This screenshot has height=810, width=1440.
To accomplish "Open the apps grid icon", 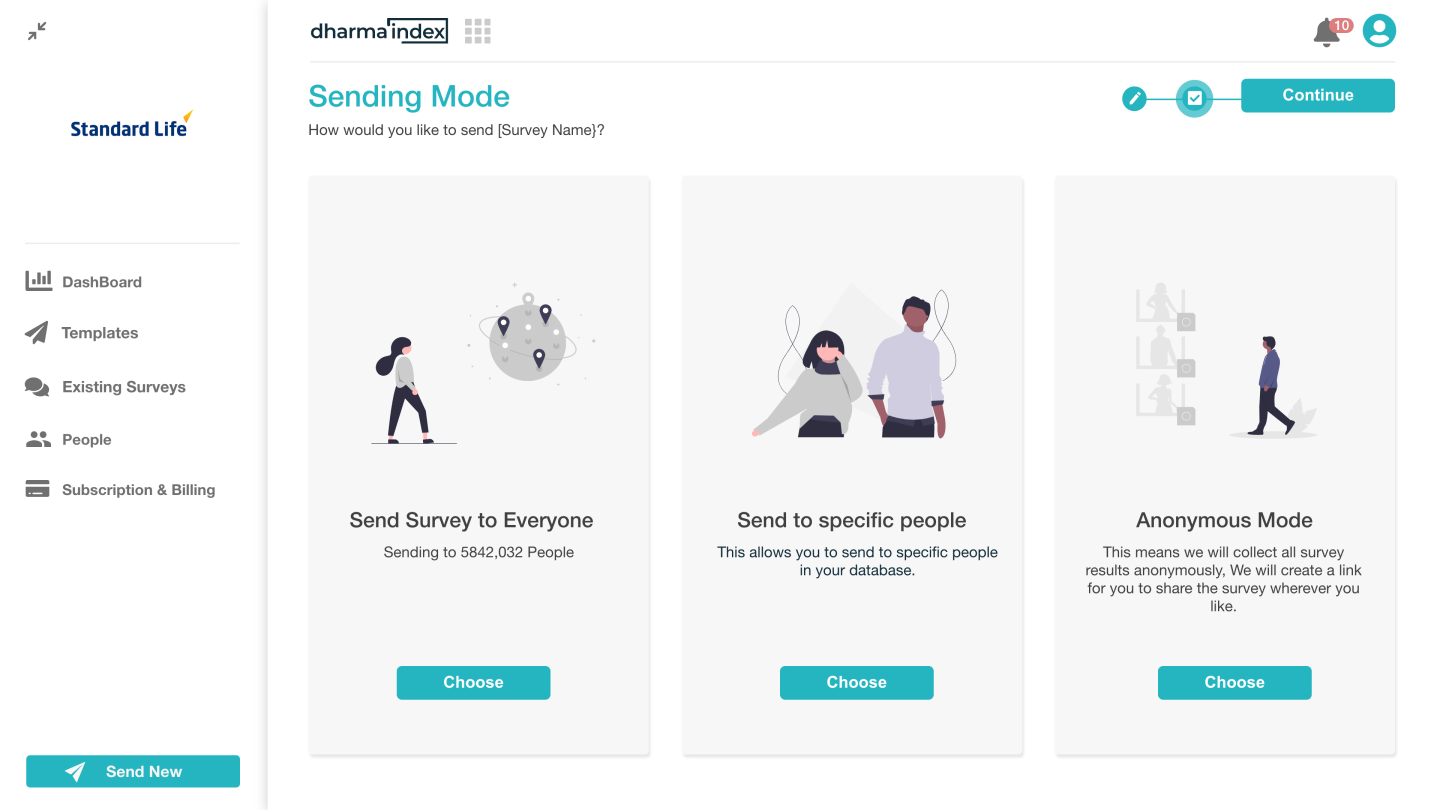I will pos(478,31).
